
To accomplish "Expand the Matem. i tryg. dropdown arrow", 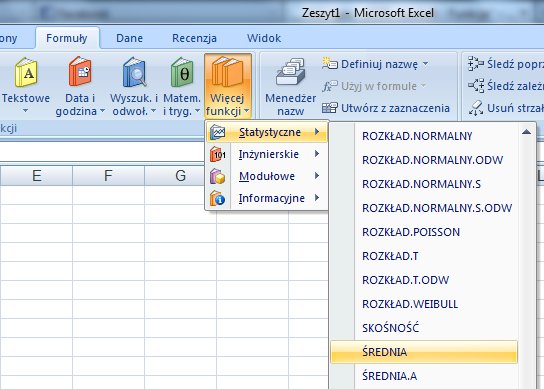I will coord(197,111).
